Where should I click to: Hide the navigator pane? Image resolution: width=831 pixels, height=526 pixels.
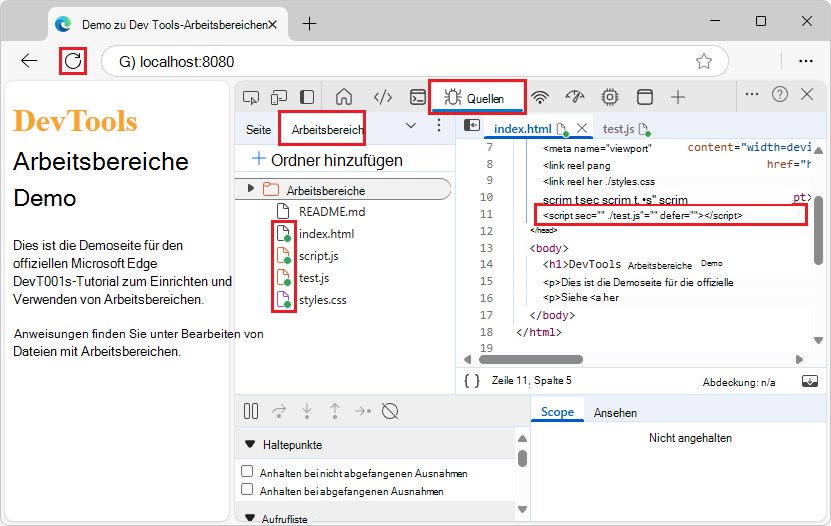point(472,125)
